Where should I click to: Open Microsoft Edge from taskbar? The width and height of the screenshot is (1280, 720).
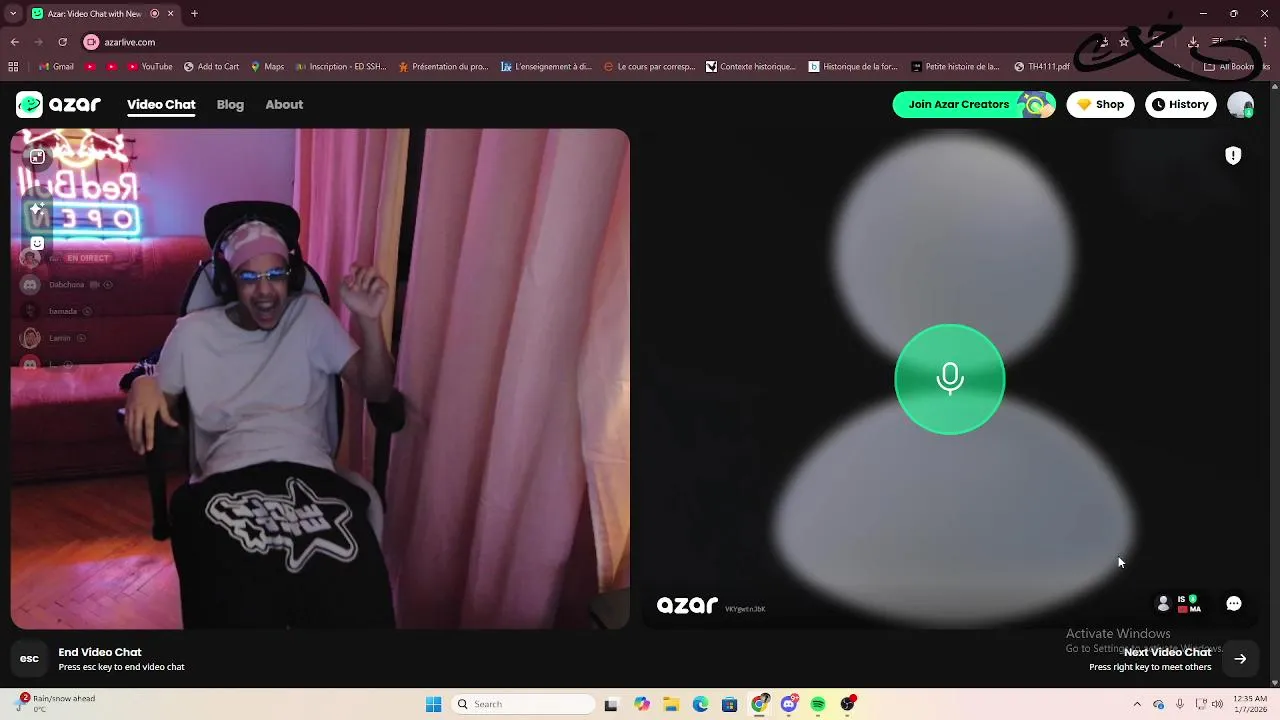tap(700, 704)
